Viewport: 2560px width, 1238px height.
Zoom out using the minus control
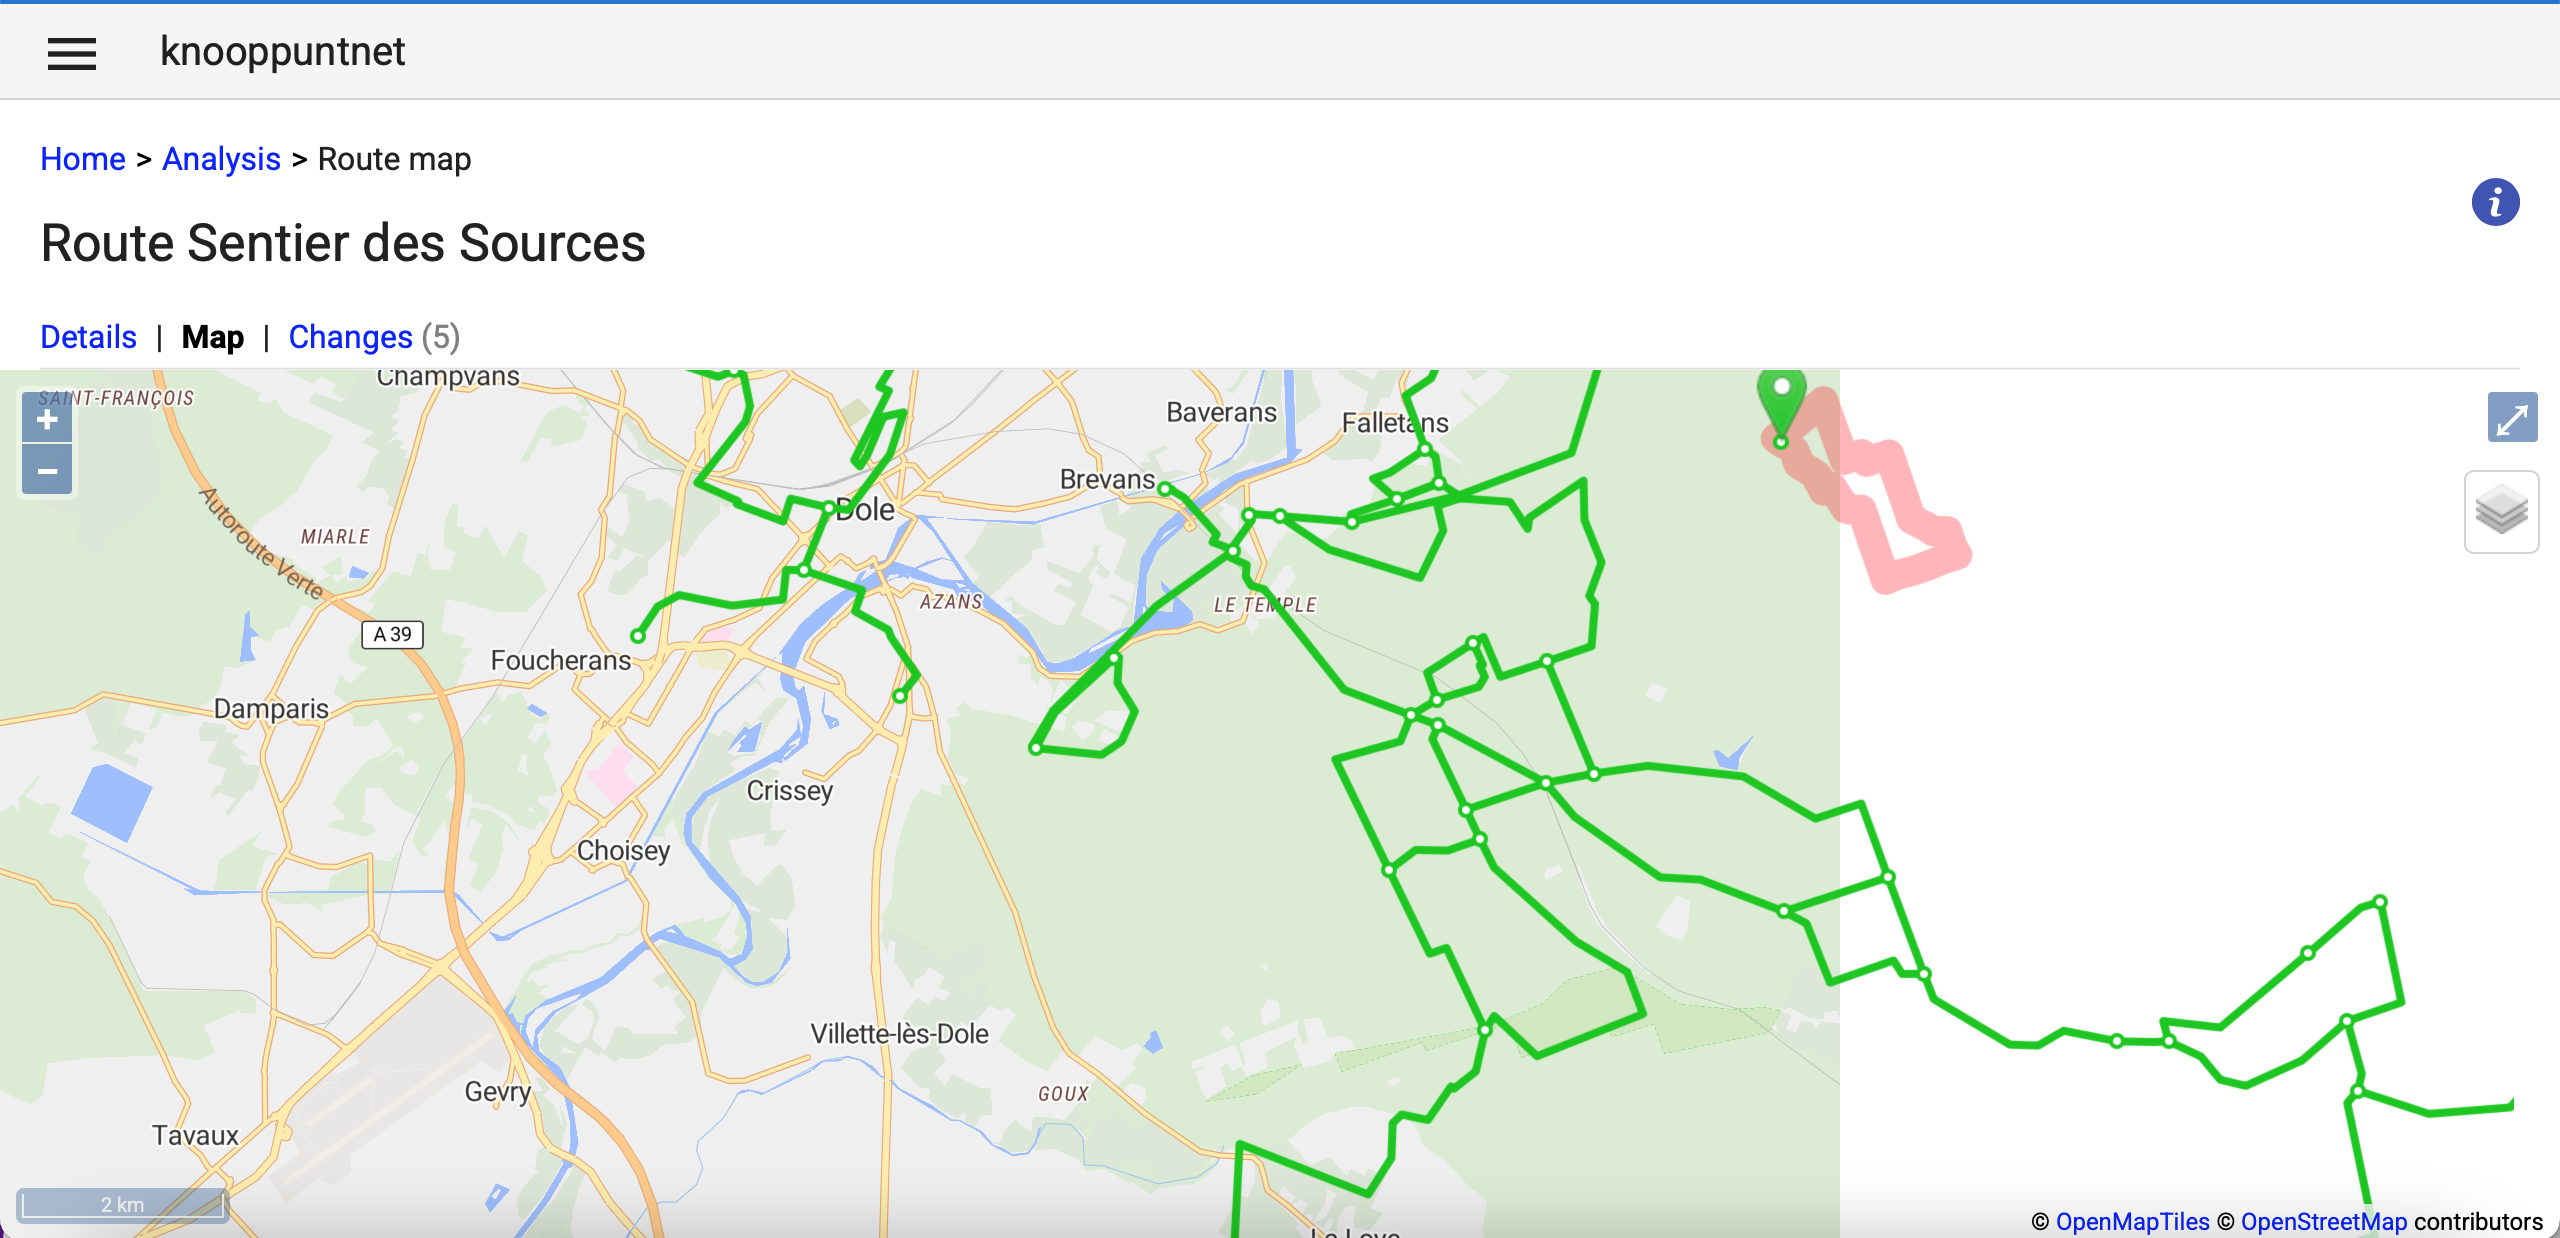pyautogui.click(x=46, y=470)
